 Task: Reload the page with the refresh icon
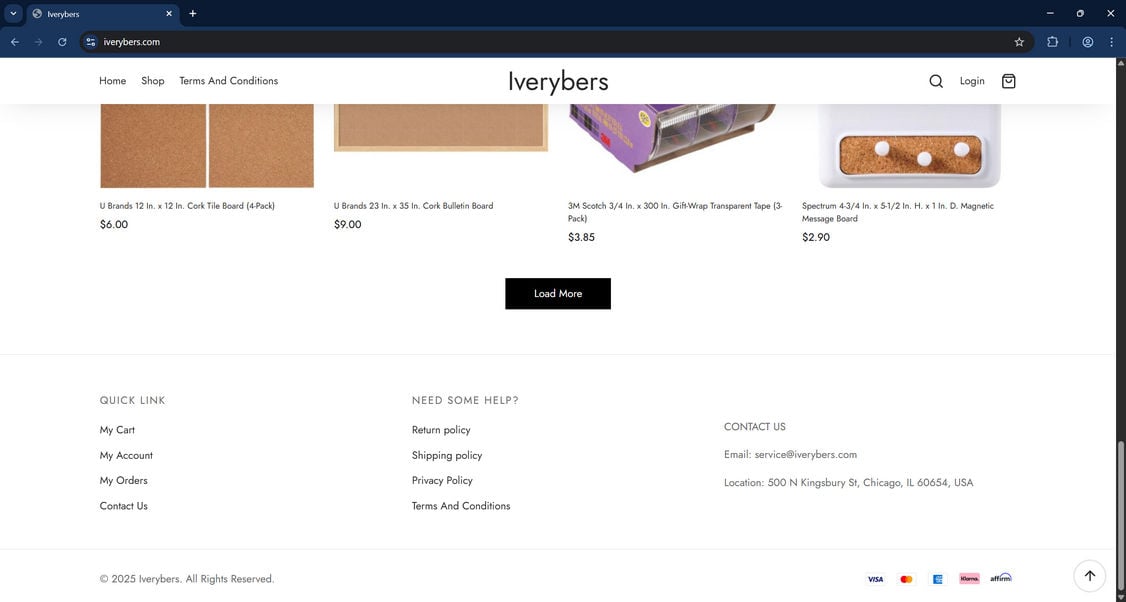(62, 42)
